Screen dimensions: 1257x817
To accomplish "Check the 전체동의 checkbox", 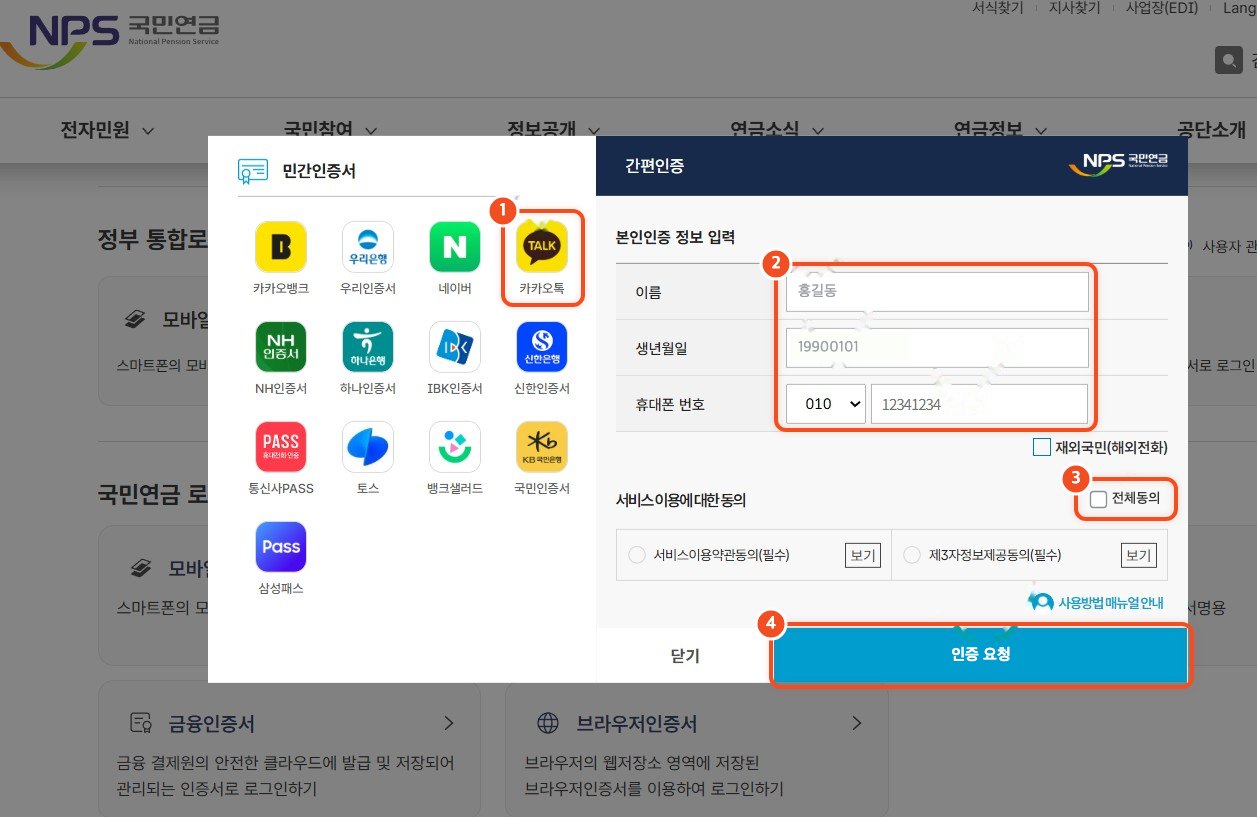I will click(1099, 499).
